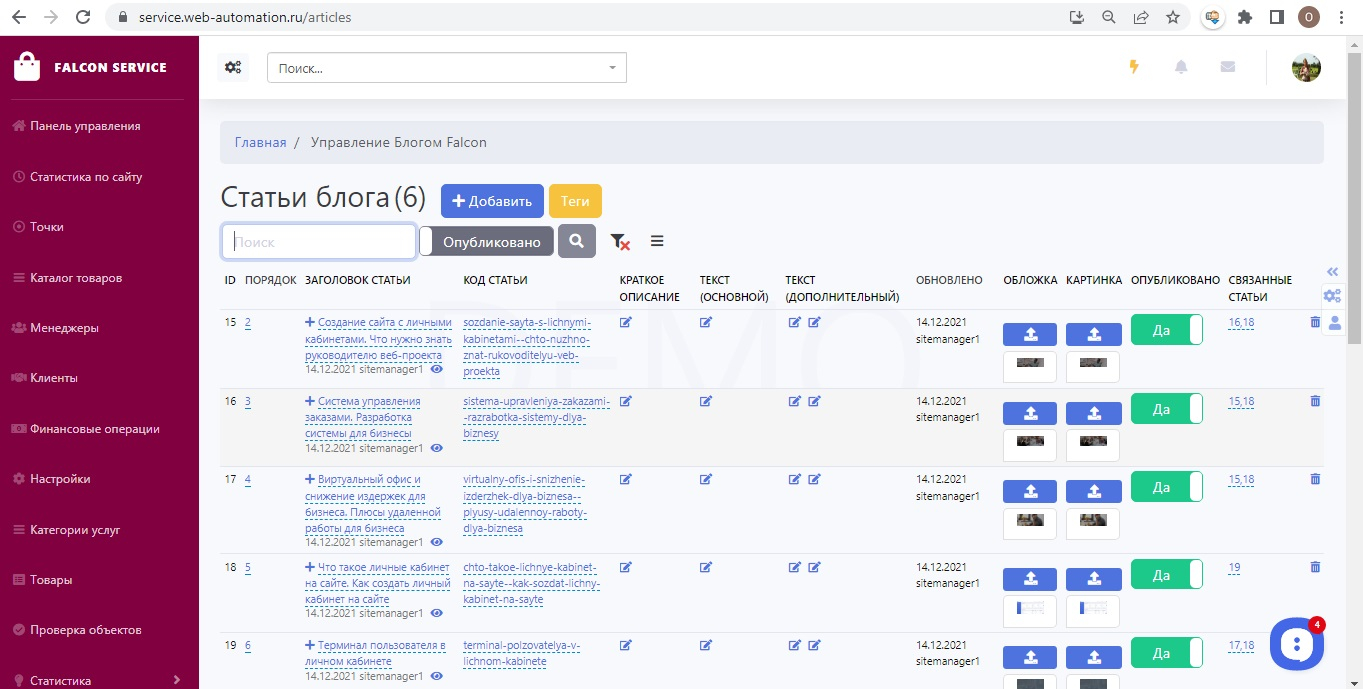Open the notifications bell
Viewport: 1363px width, 689px height.
click(1181, 67)
